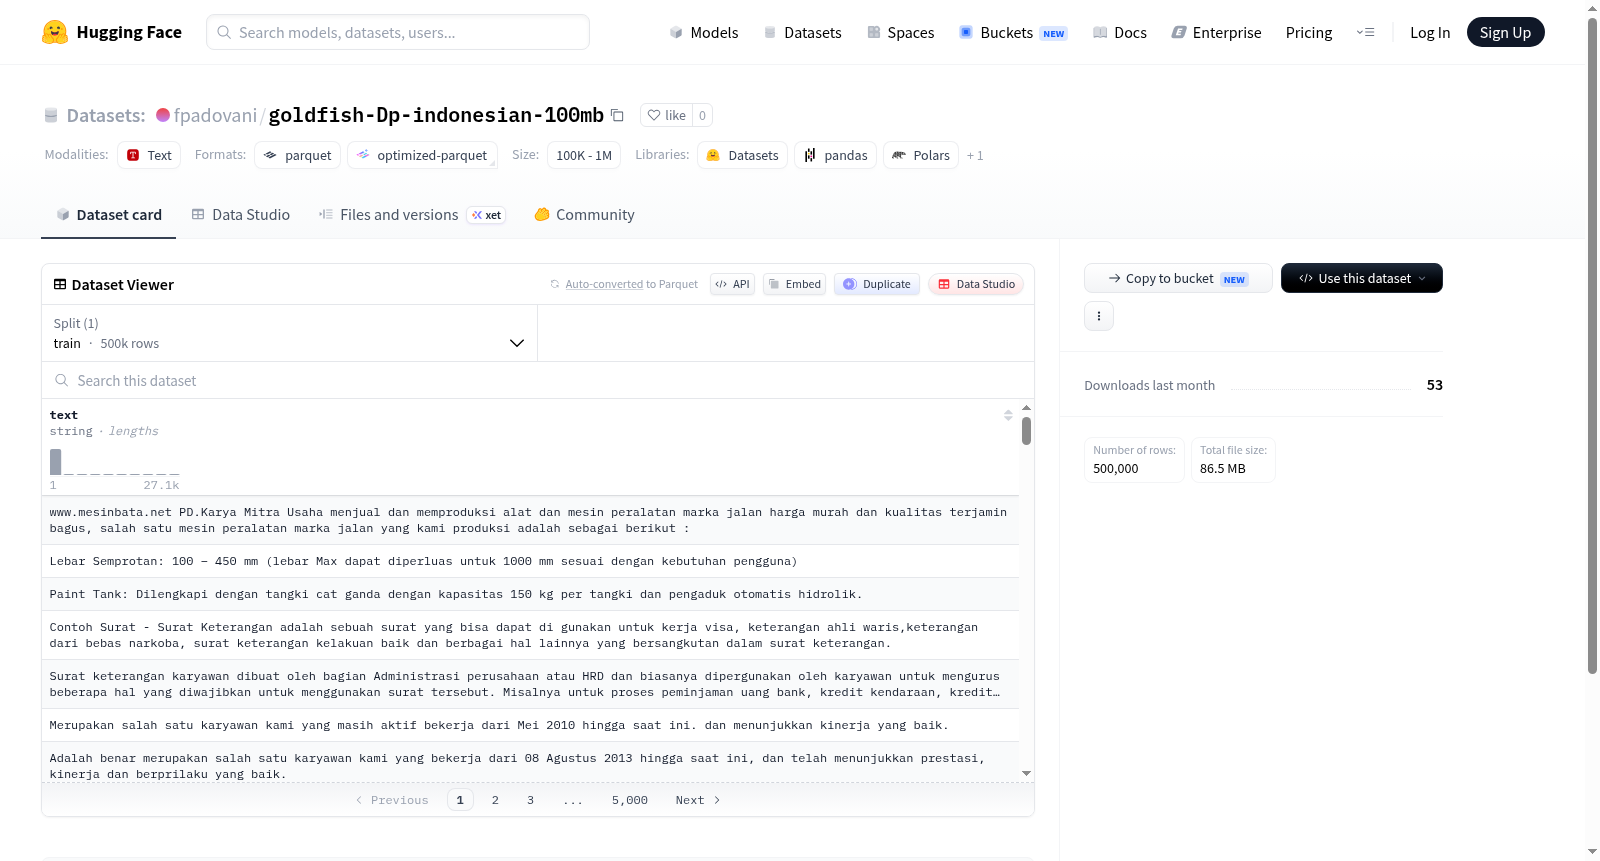Focus the Search models, datasets, users field

398,32
